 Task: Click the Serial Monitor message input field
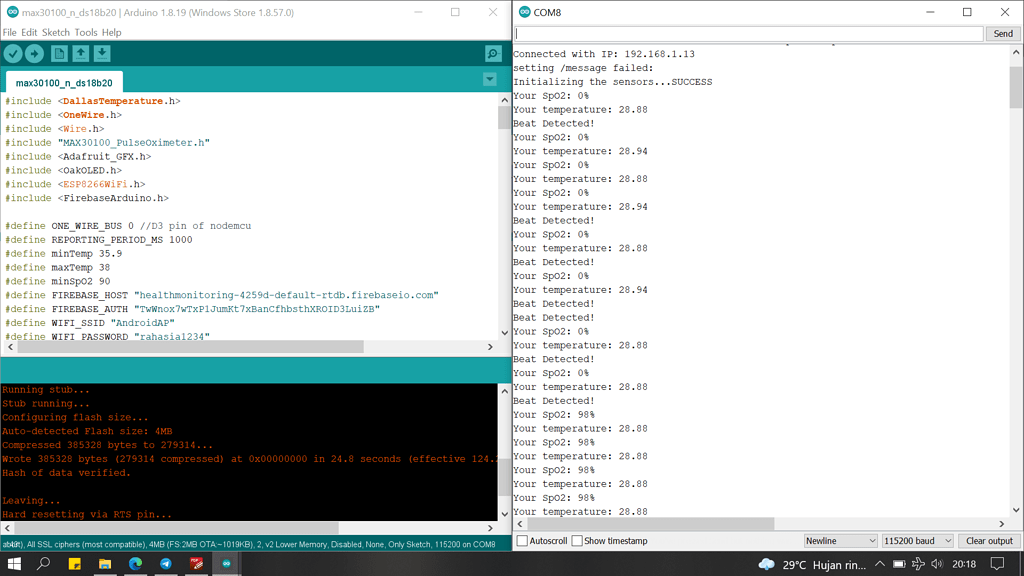pos(748,33)
